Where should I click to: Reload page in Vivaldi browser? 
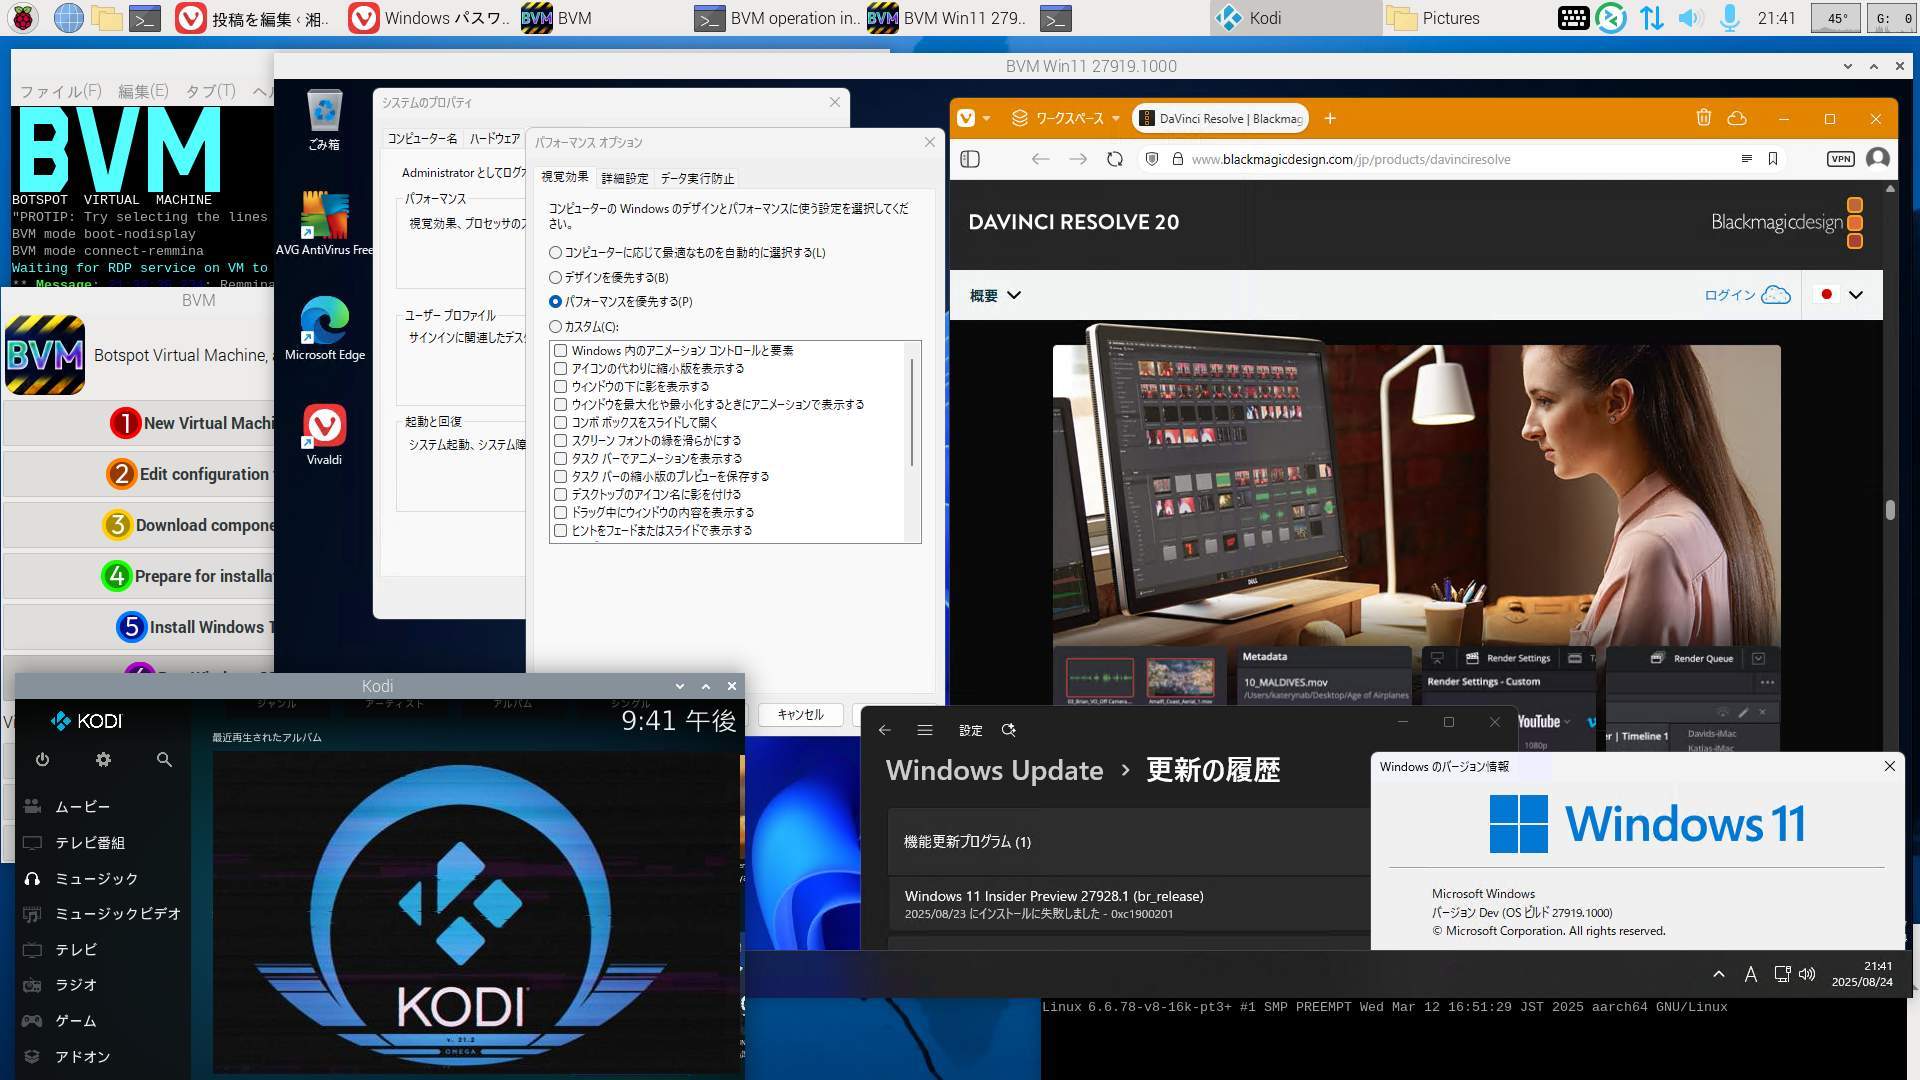(x=1114, y=159)
